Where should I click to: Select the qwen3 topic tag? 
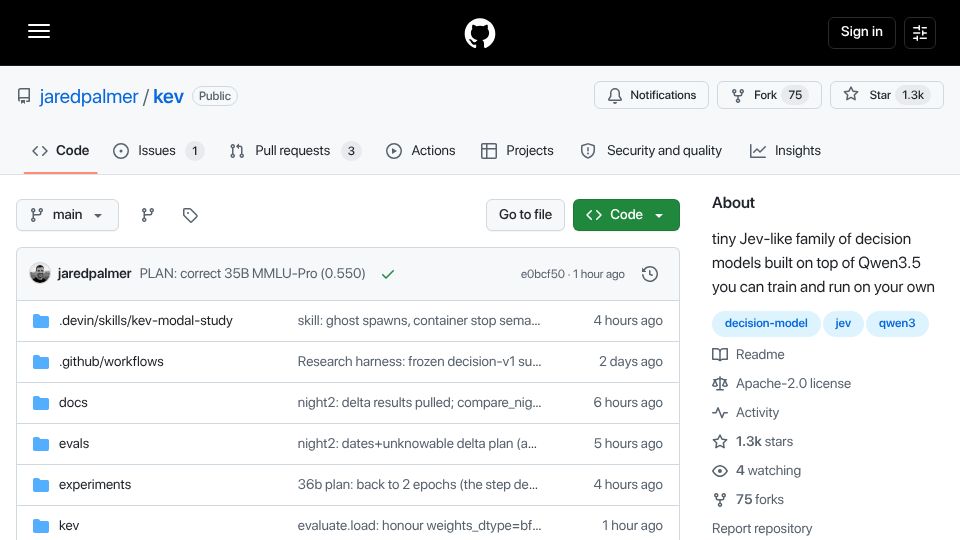tap(897, 323)
